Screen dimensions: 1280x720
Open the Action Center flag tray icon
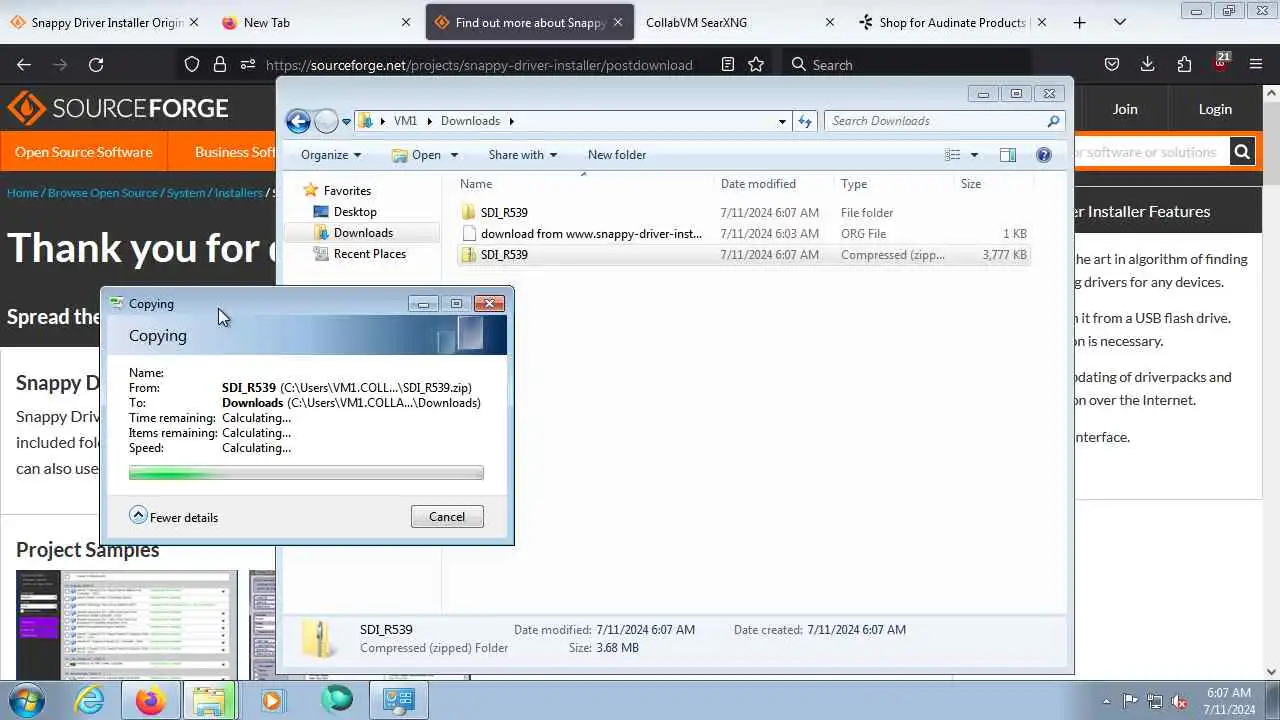(x=1130, y=701)
